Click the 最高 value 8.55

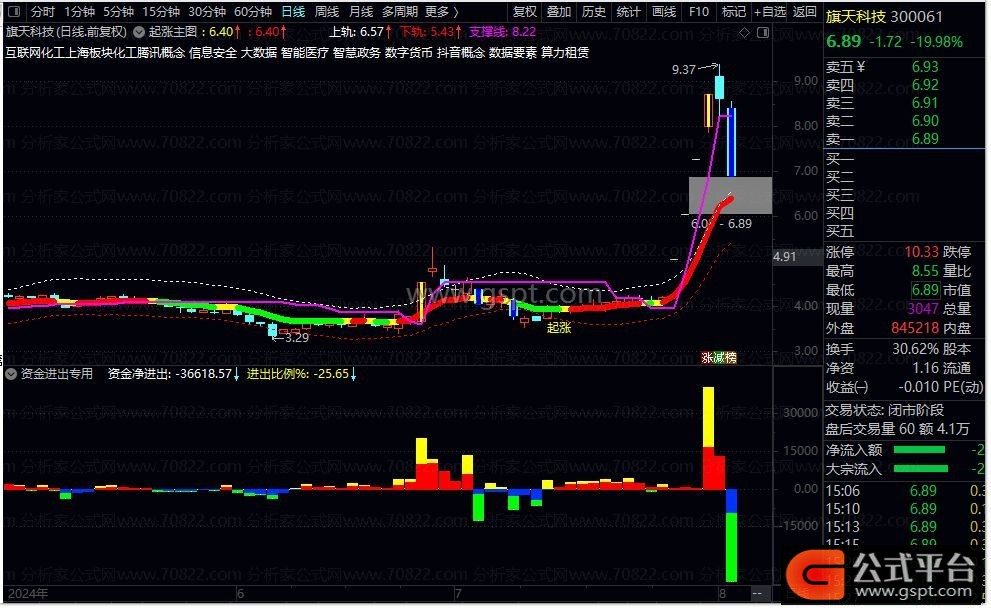click(x=925, y=271)
